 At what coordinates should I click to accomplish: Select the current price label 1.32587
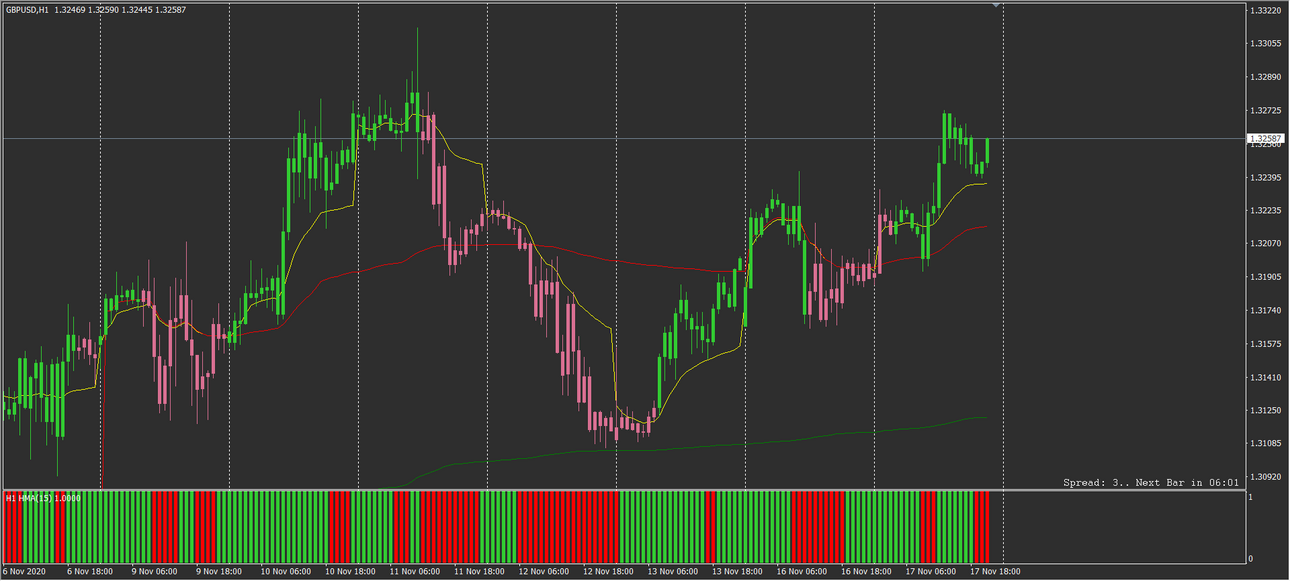tap(1265, 138)
